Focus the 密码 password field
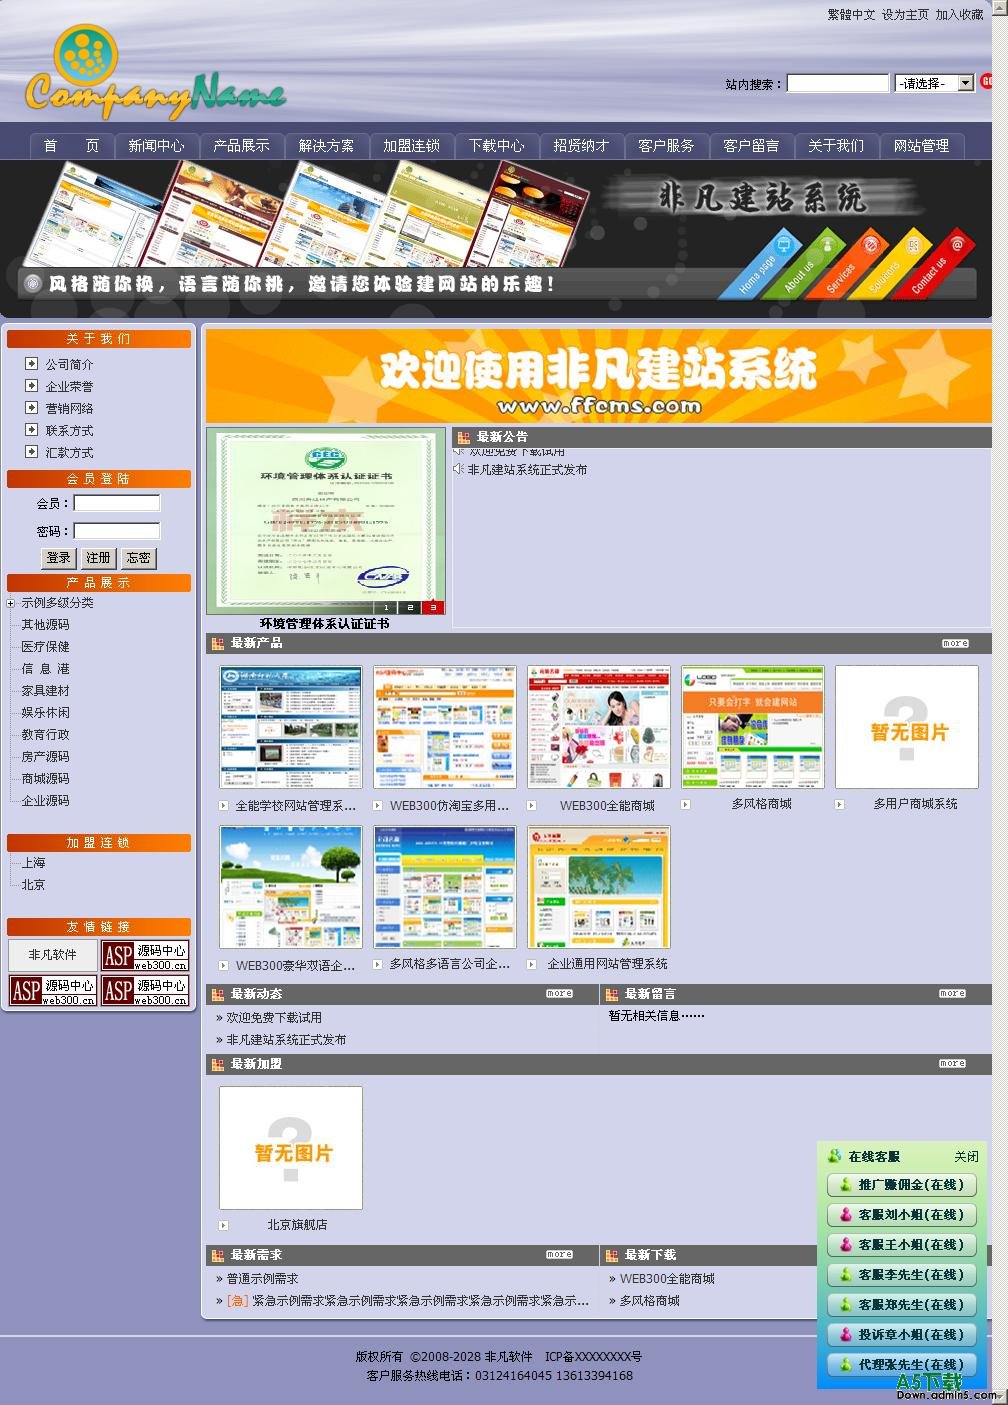This screenshot has height=1405, width=1008. (117, 531)
